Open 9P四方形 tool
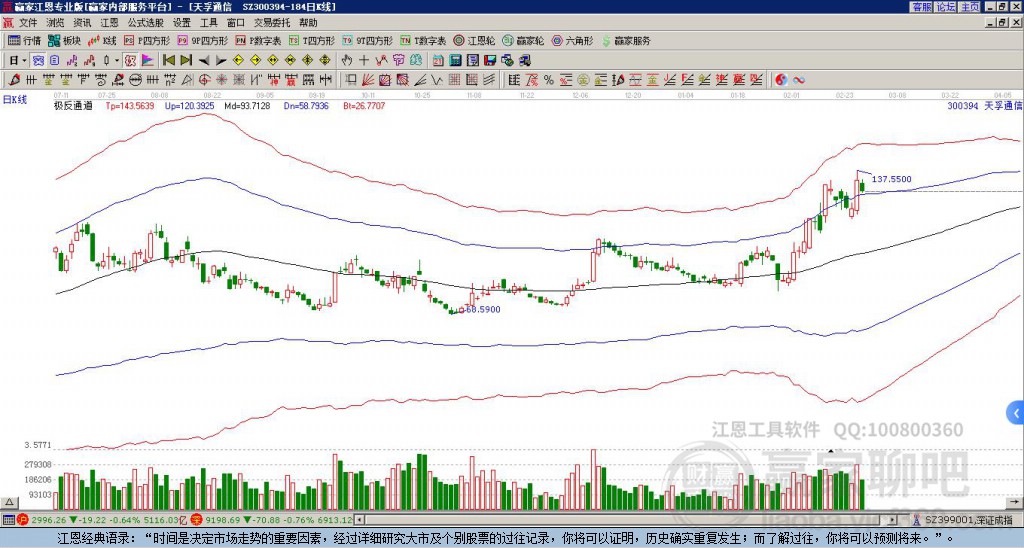Screen dimensions: 1024x548 point(203,40)
